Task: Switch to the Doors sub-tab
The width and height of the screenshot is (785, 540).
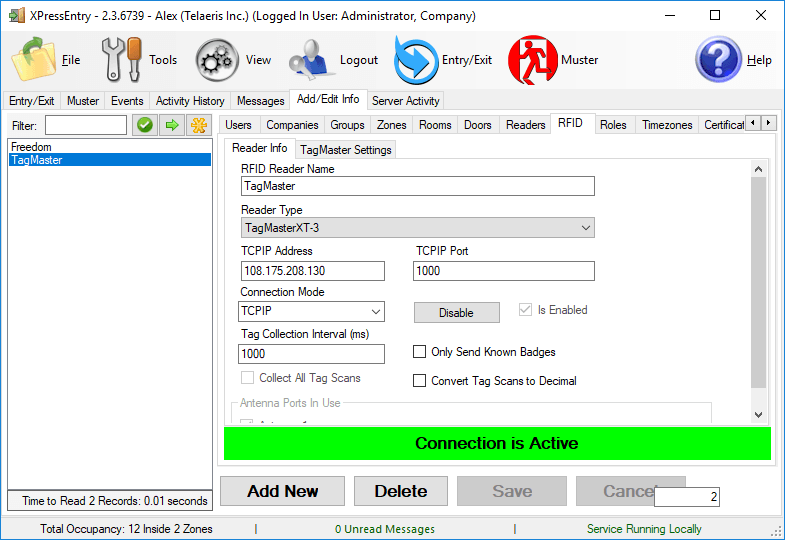Action: pyautogui.click(x=478, y=125)
